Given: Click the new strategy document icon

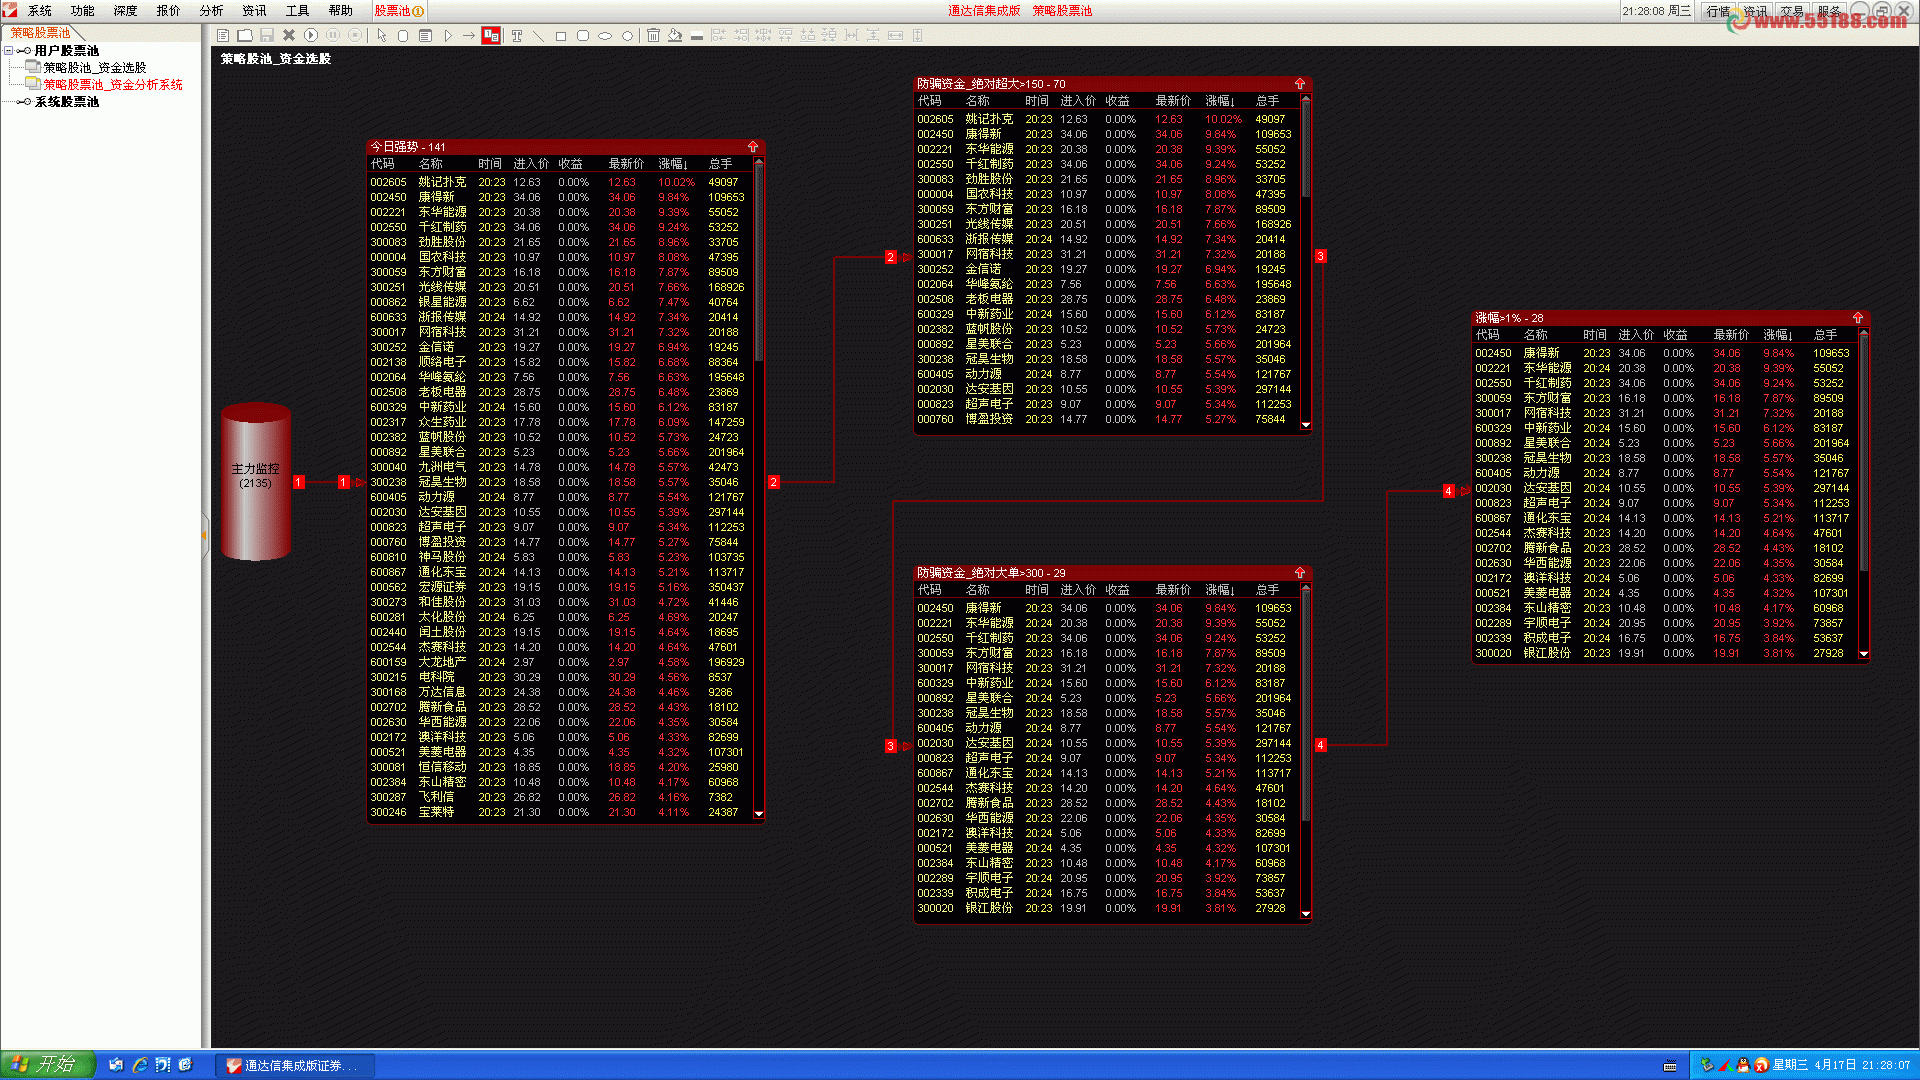Looking at the screenshot, I should (x=223, y=35).
